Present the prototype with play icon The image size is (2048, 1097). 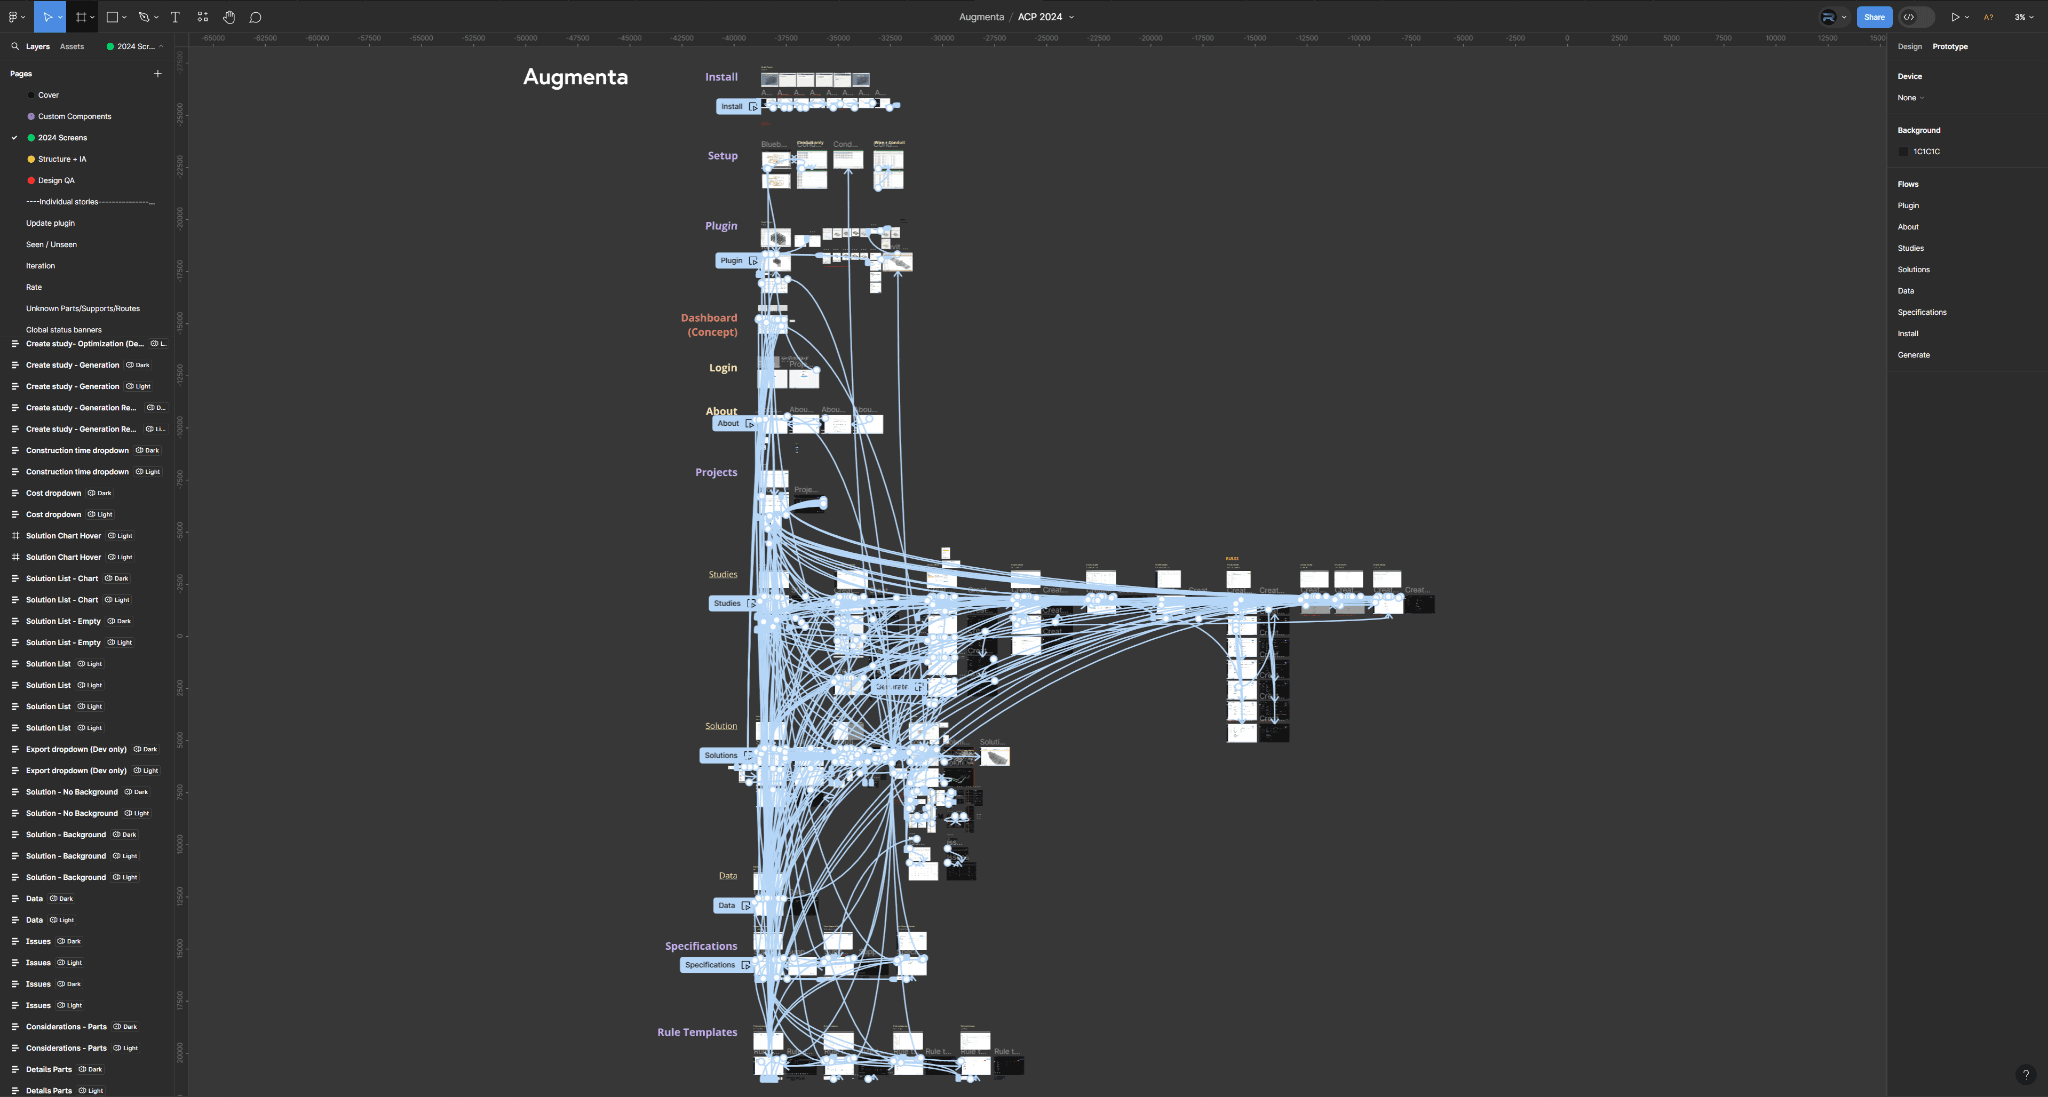1955,17
